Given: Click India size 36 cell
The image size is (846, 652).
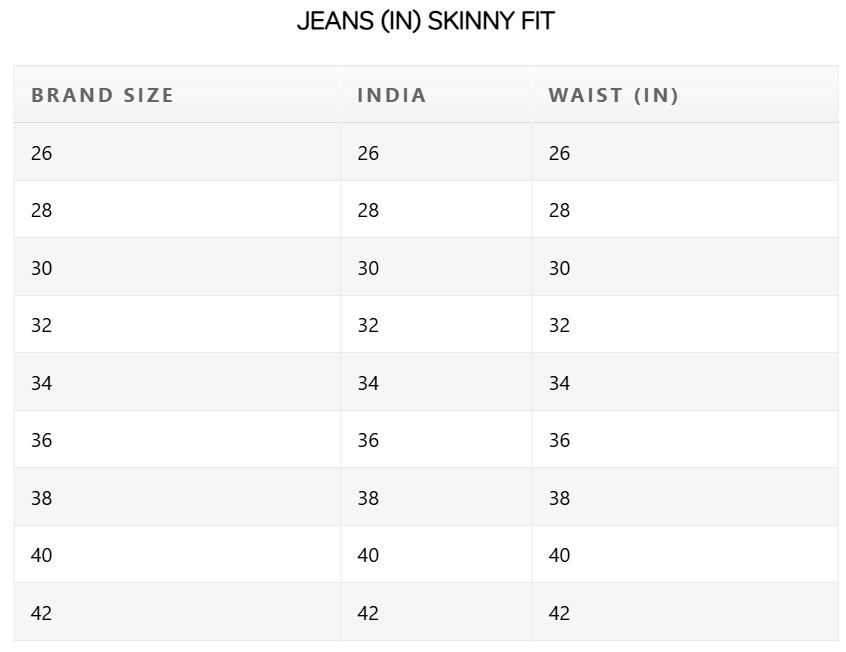Looking at the screenshot, I should (x=436, y=439).
